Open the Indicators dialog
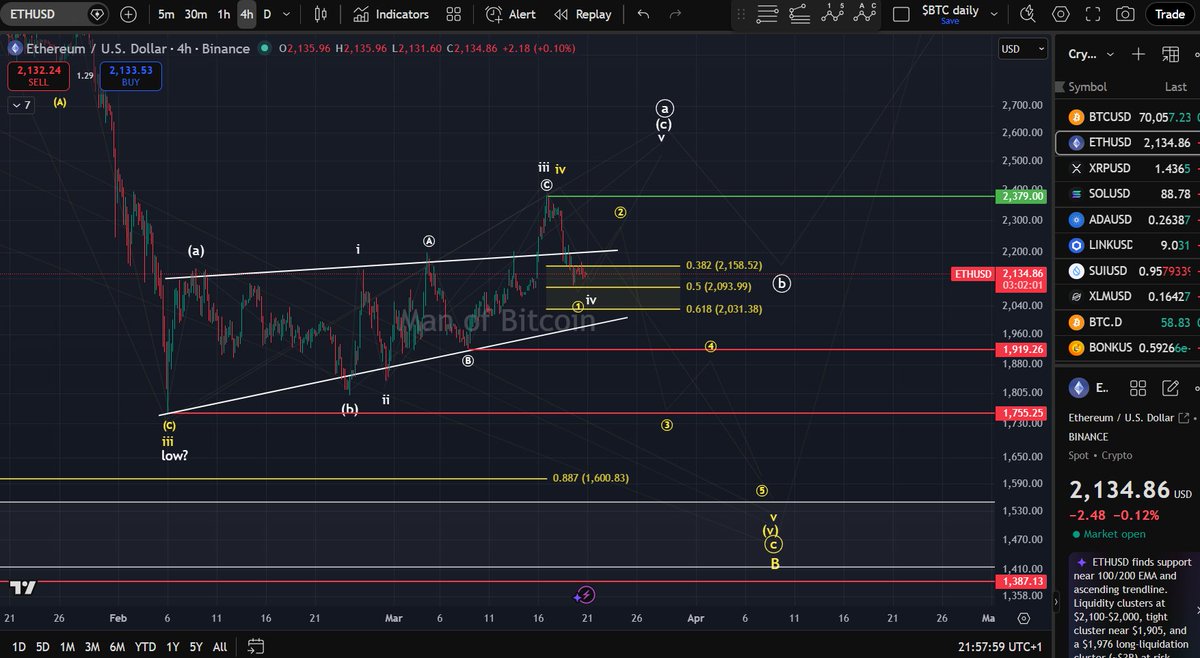The height and width of the screenshot is (658, 1200). (391, 15)
